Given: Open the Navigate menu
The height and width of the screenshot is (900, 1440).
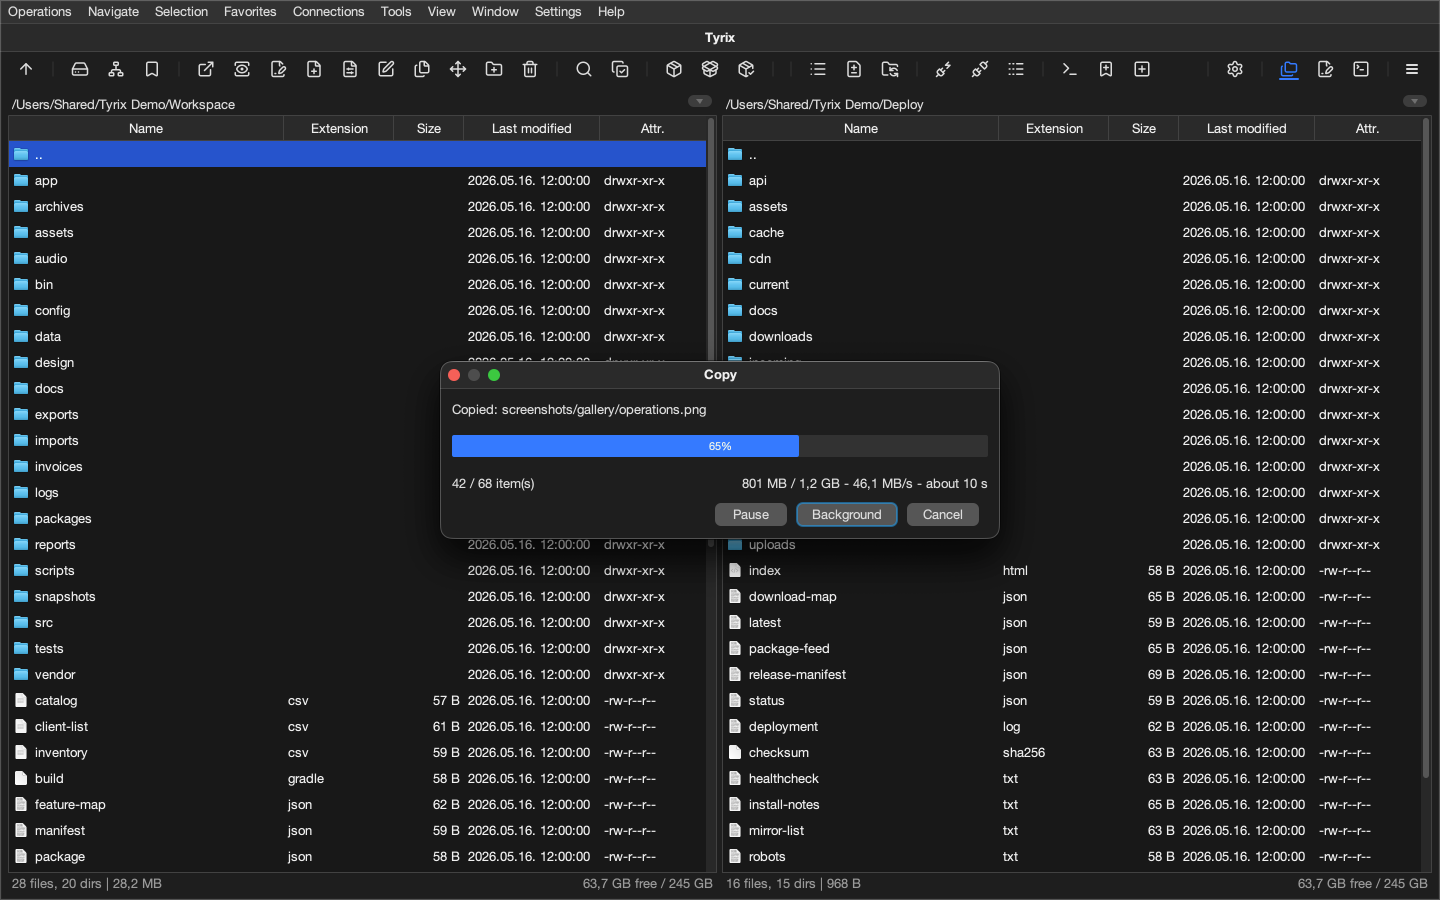Looking at the screenshot, I should point(113,12).
